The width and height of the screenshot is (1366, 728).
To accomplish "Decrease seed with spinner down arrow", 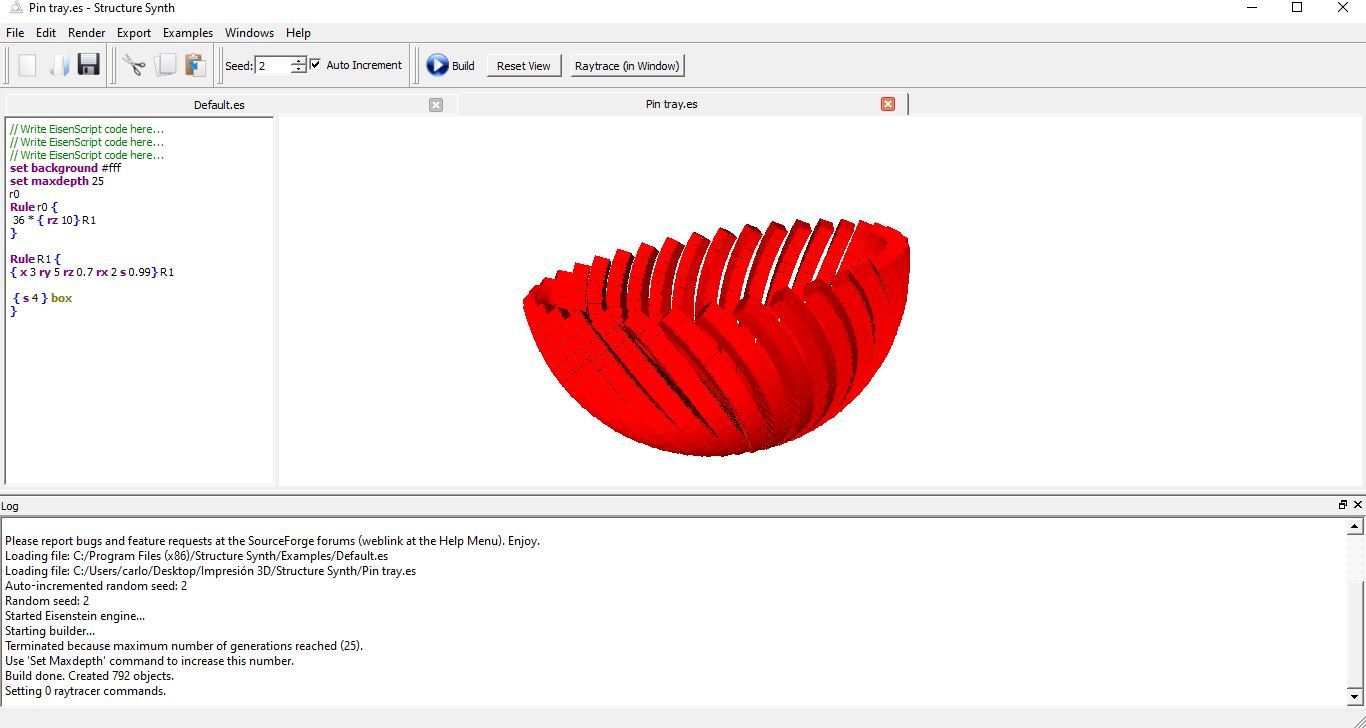I will point(298,71).
